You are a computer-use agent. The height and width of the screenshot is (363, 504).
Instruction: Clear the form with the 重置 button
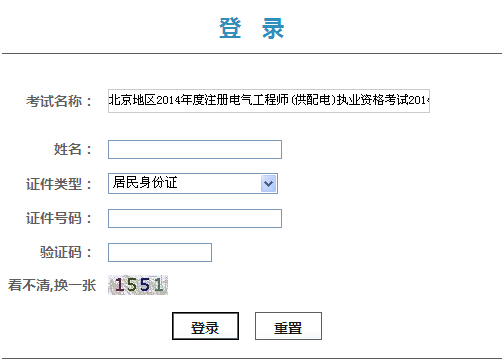288,326
